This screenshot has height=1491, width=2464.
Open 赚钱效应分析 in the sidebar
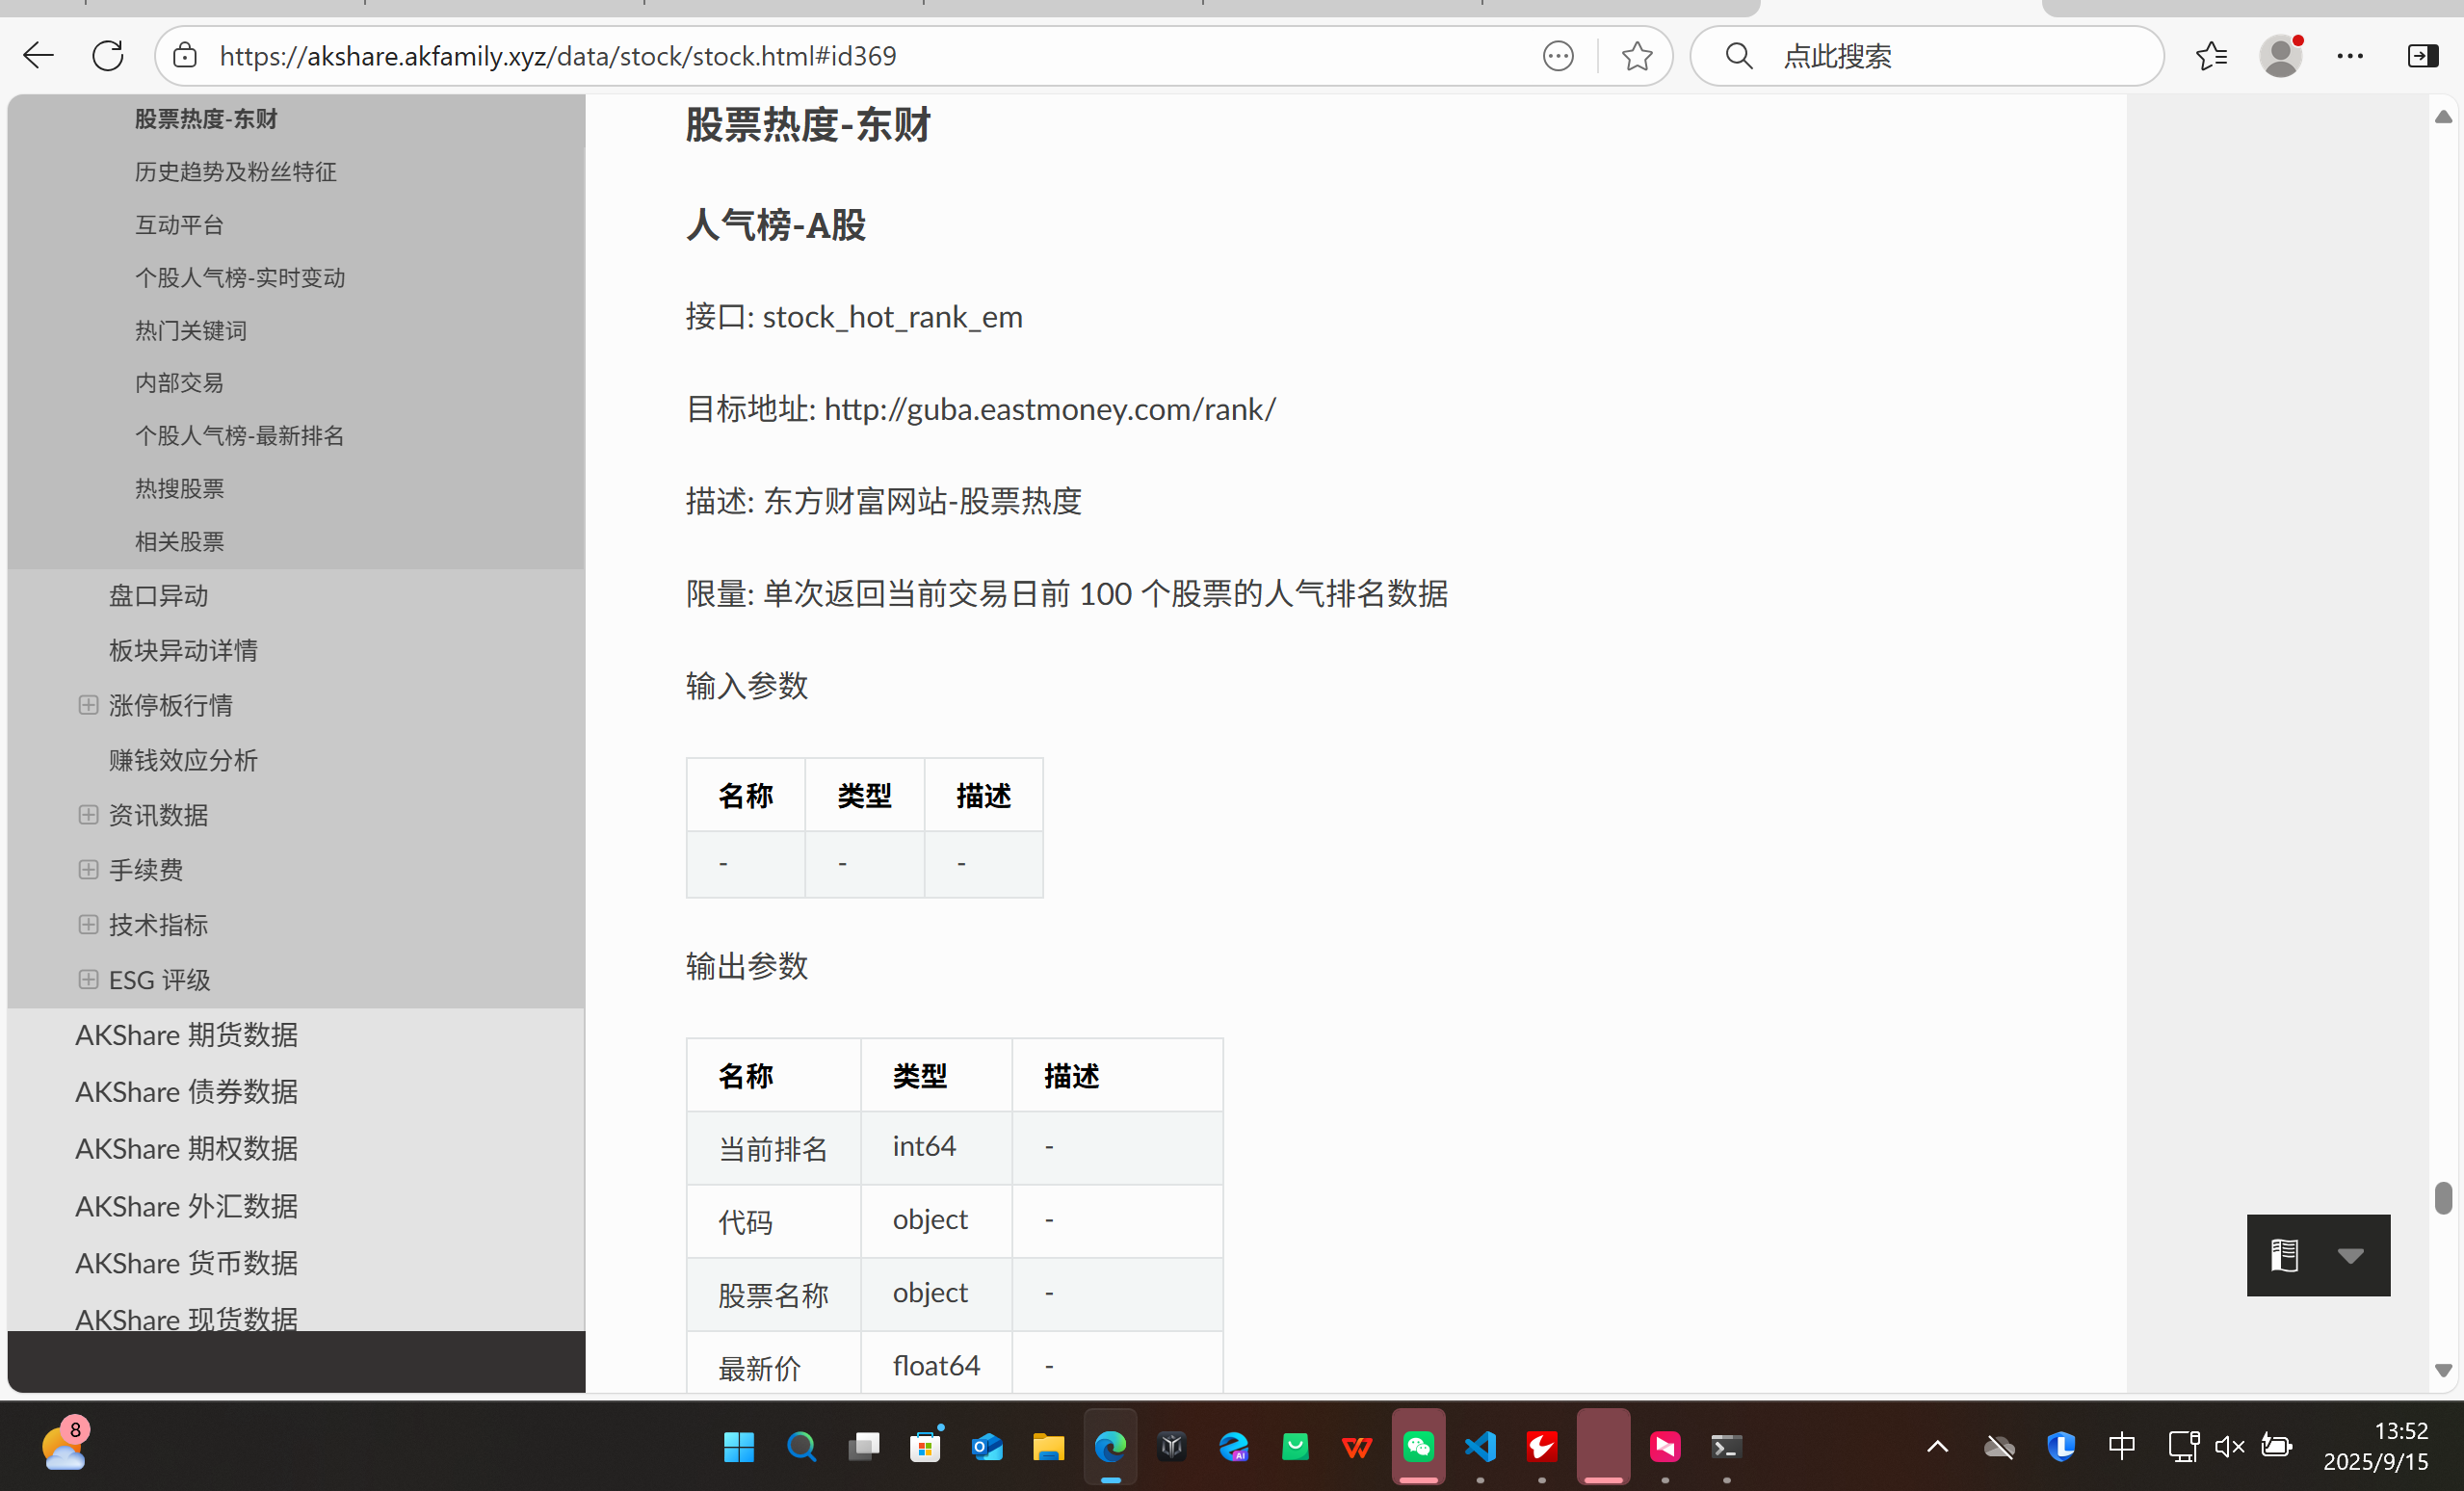coord(183,761)
